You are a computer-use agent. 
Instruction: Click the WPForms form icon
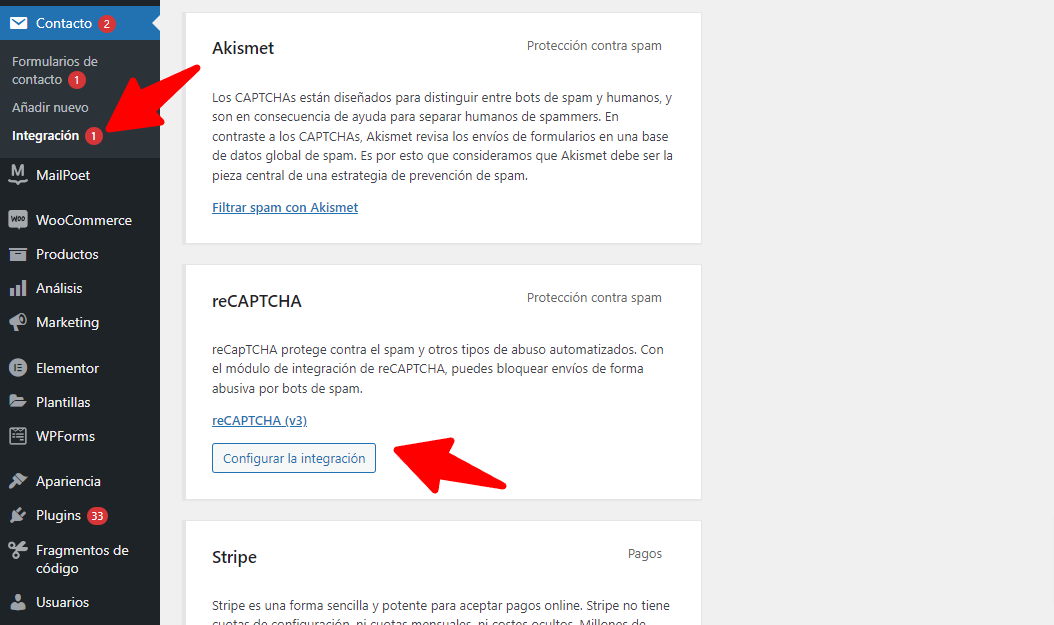(18, 435)
